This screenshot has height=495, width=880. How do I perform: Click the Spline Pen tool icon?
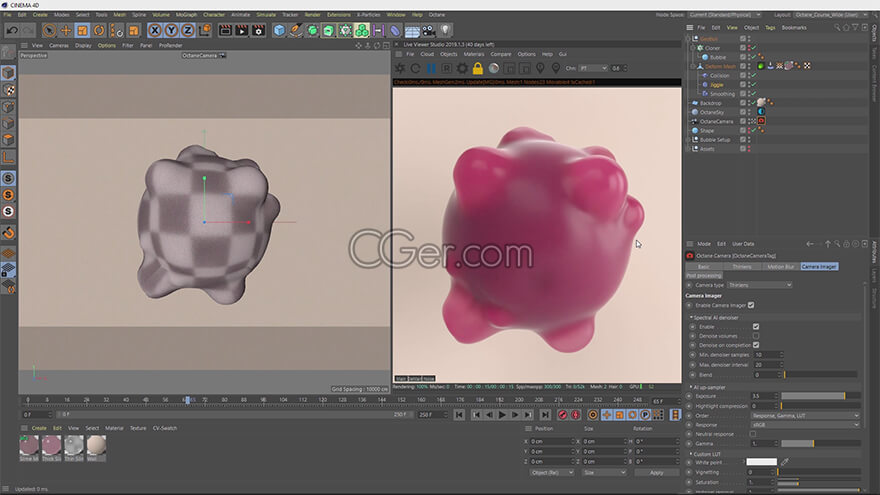coord(296,30)
